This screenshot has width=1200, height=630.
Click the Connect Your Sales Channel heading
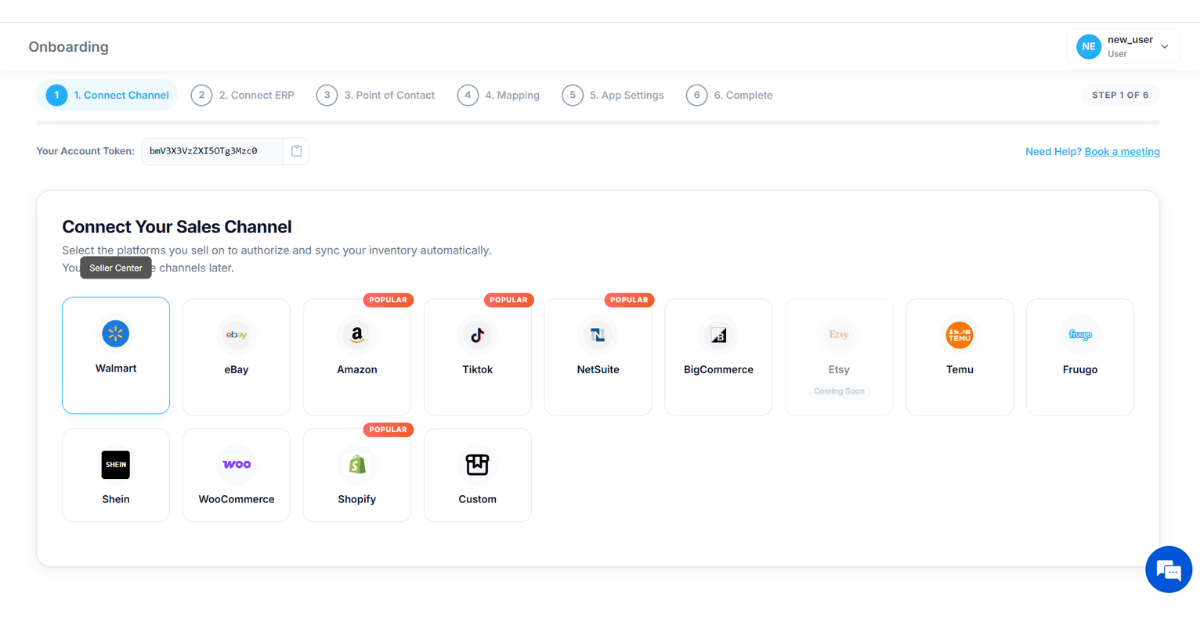pyautogui.click(x=177, y=227)
